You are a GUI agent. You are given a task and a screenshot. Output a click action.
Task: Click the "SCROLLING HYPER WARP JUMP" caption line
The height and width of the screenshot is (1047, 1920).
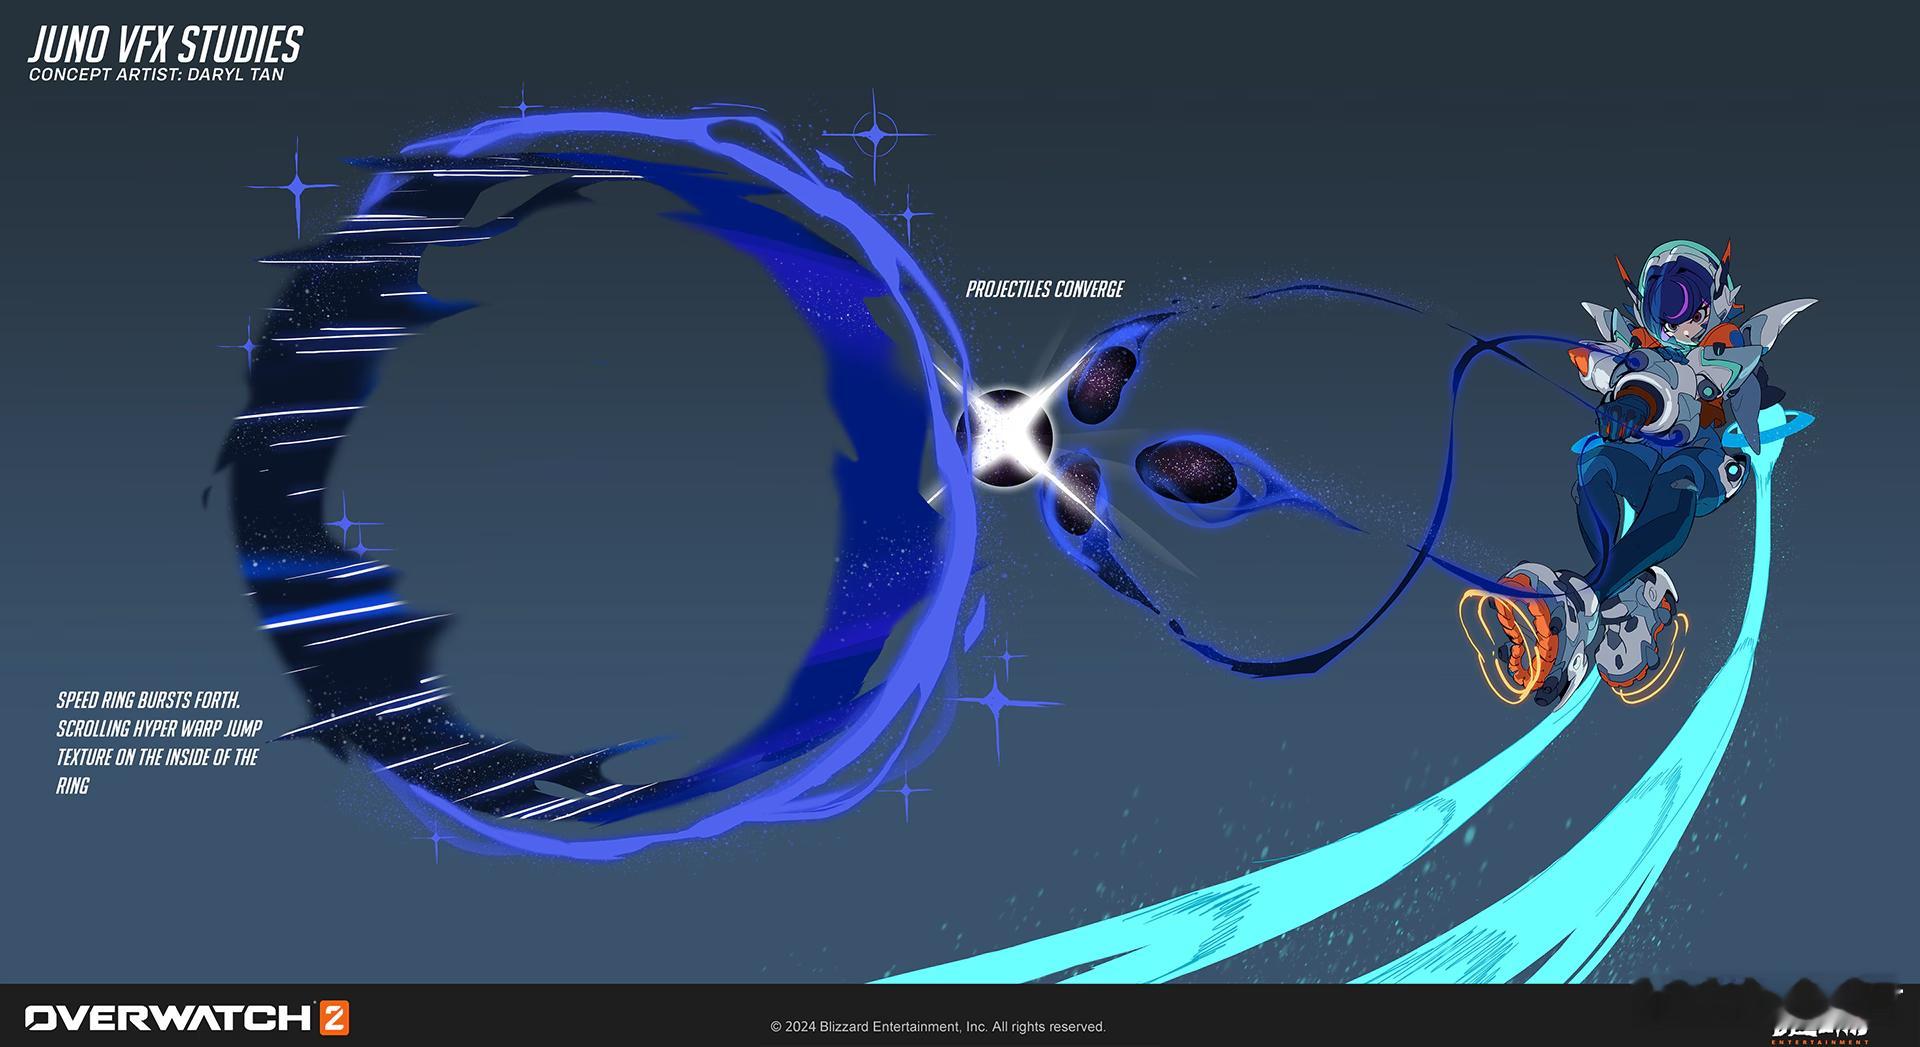159,729
